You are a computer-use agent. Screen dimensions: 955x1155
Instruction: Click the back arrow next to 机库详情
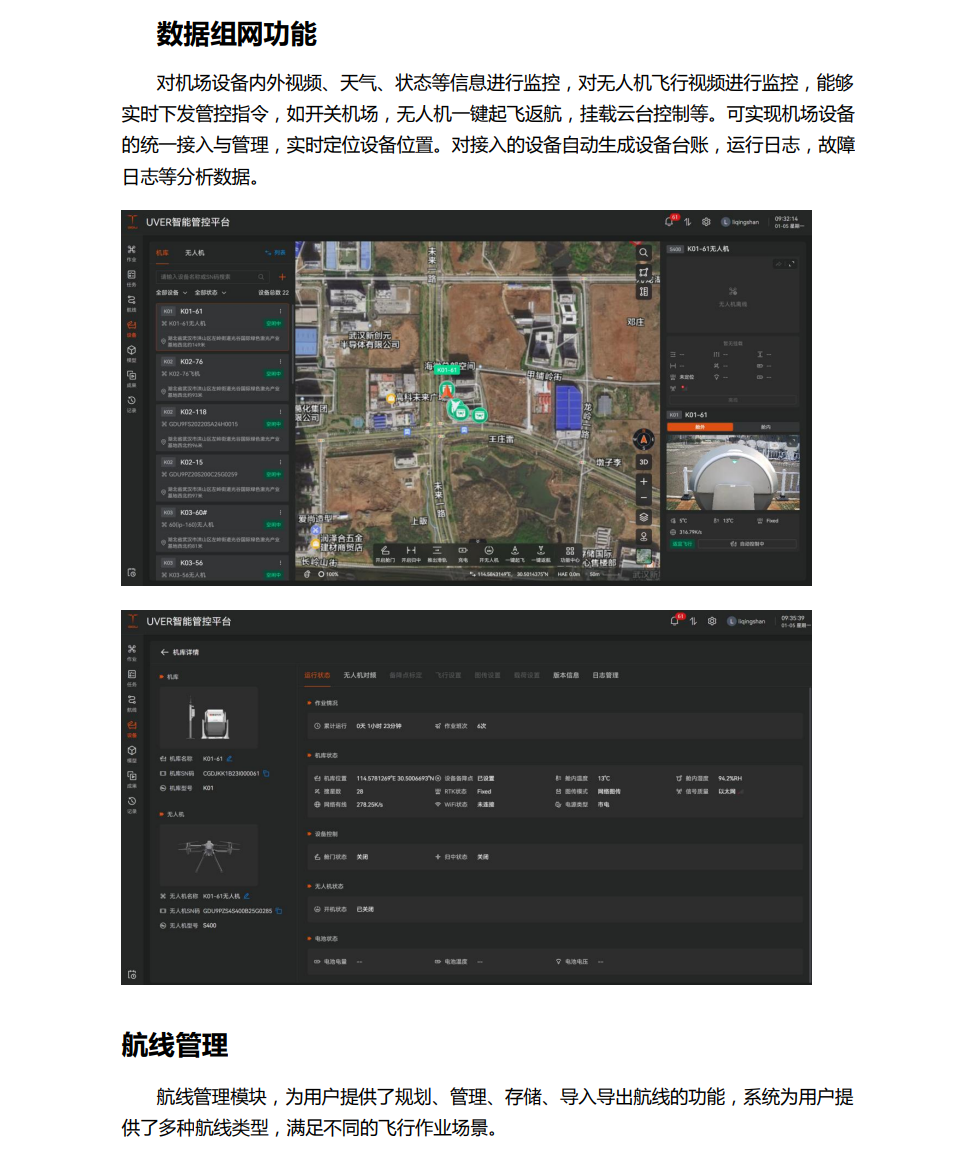point(164,652)
